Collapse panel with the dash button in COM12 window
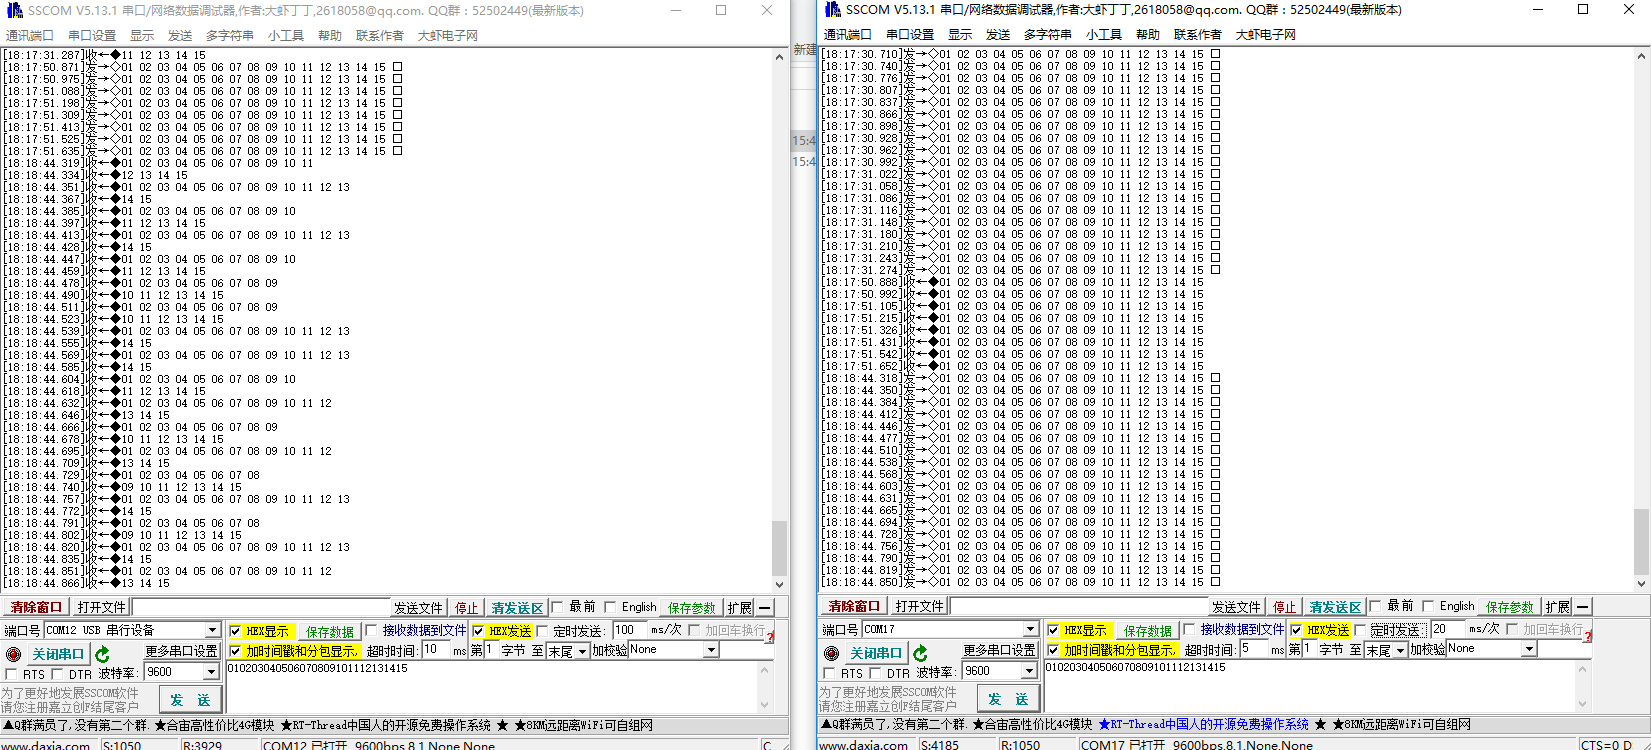The height and width of the screenshot is (750, 1651). [x=765, y=608]
